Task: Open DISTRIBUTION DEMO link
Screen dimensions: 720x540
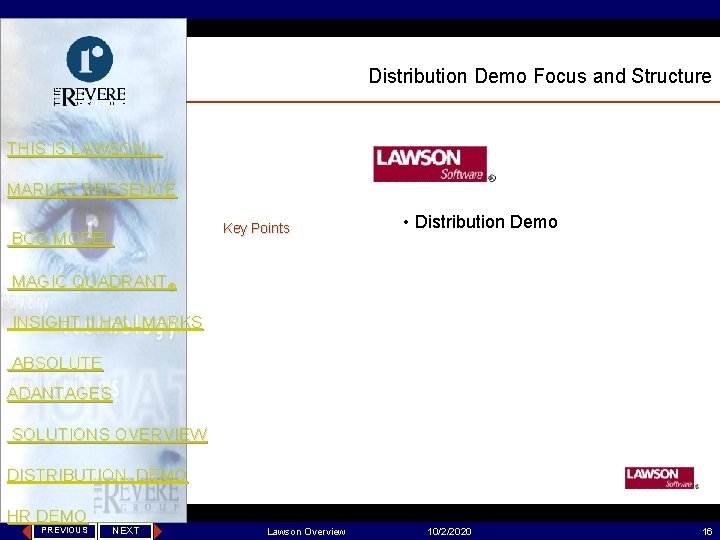Action: click(x=97, y=475)
